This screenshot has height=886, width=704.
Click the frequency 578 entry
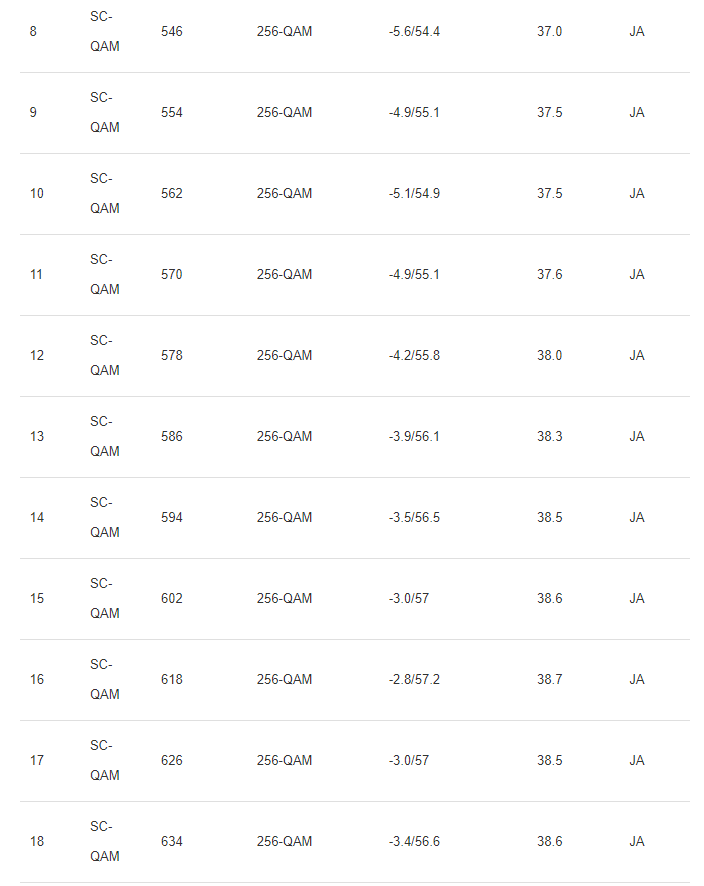pos(172,356)
